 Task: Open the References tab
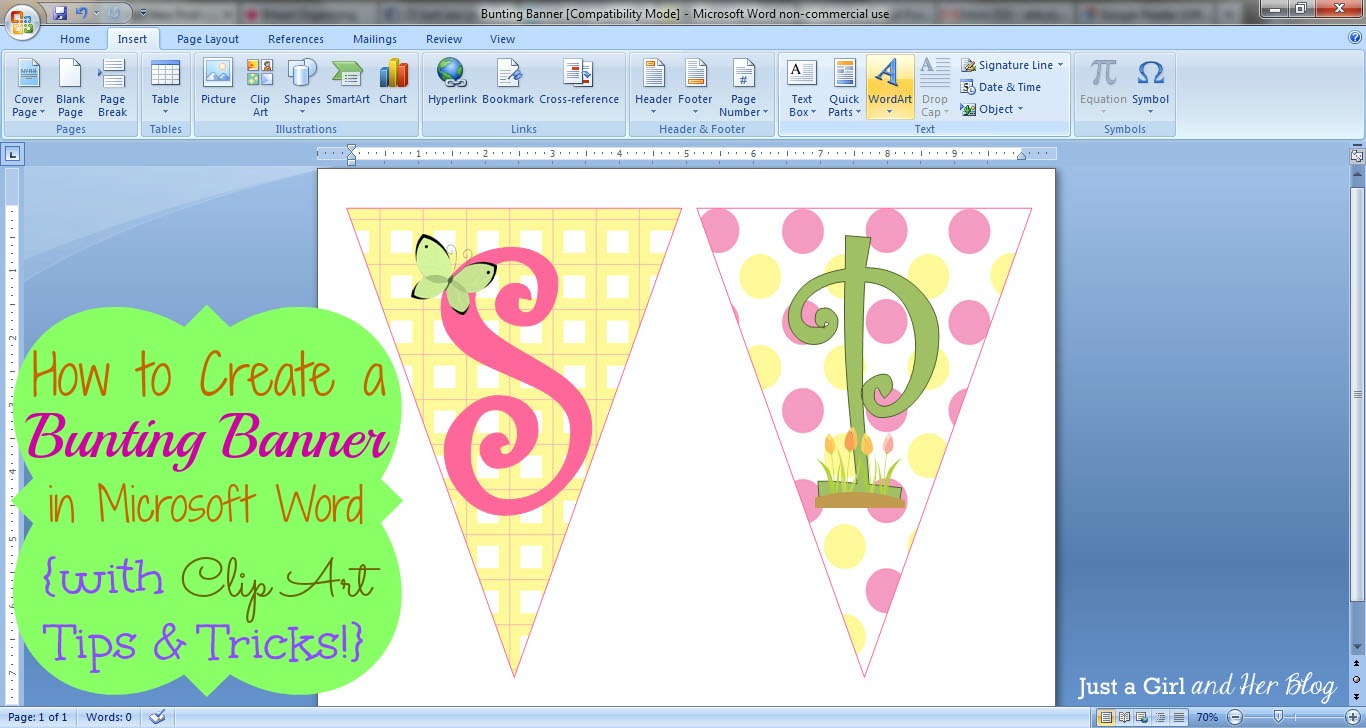click(x=296, y=39)
